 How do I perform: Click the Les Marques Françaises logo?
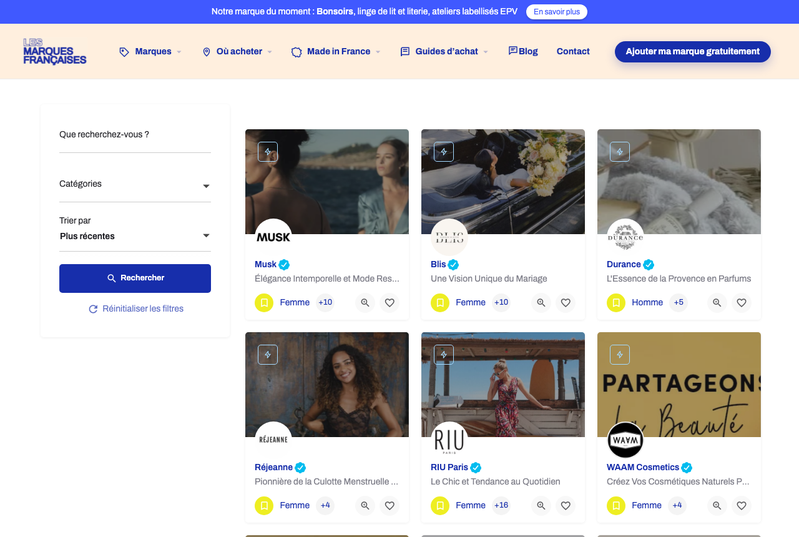pos(55,51)
